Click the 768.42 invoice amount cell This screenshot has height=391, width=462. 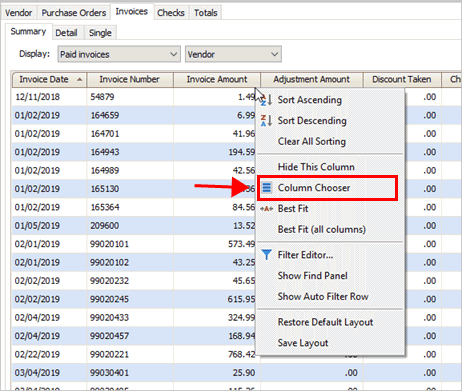(215, 354)
